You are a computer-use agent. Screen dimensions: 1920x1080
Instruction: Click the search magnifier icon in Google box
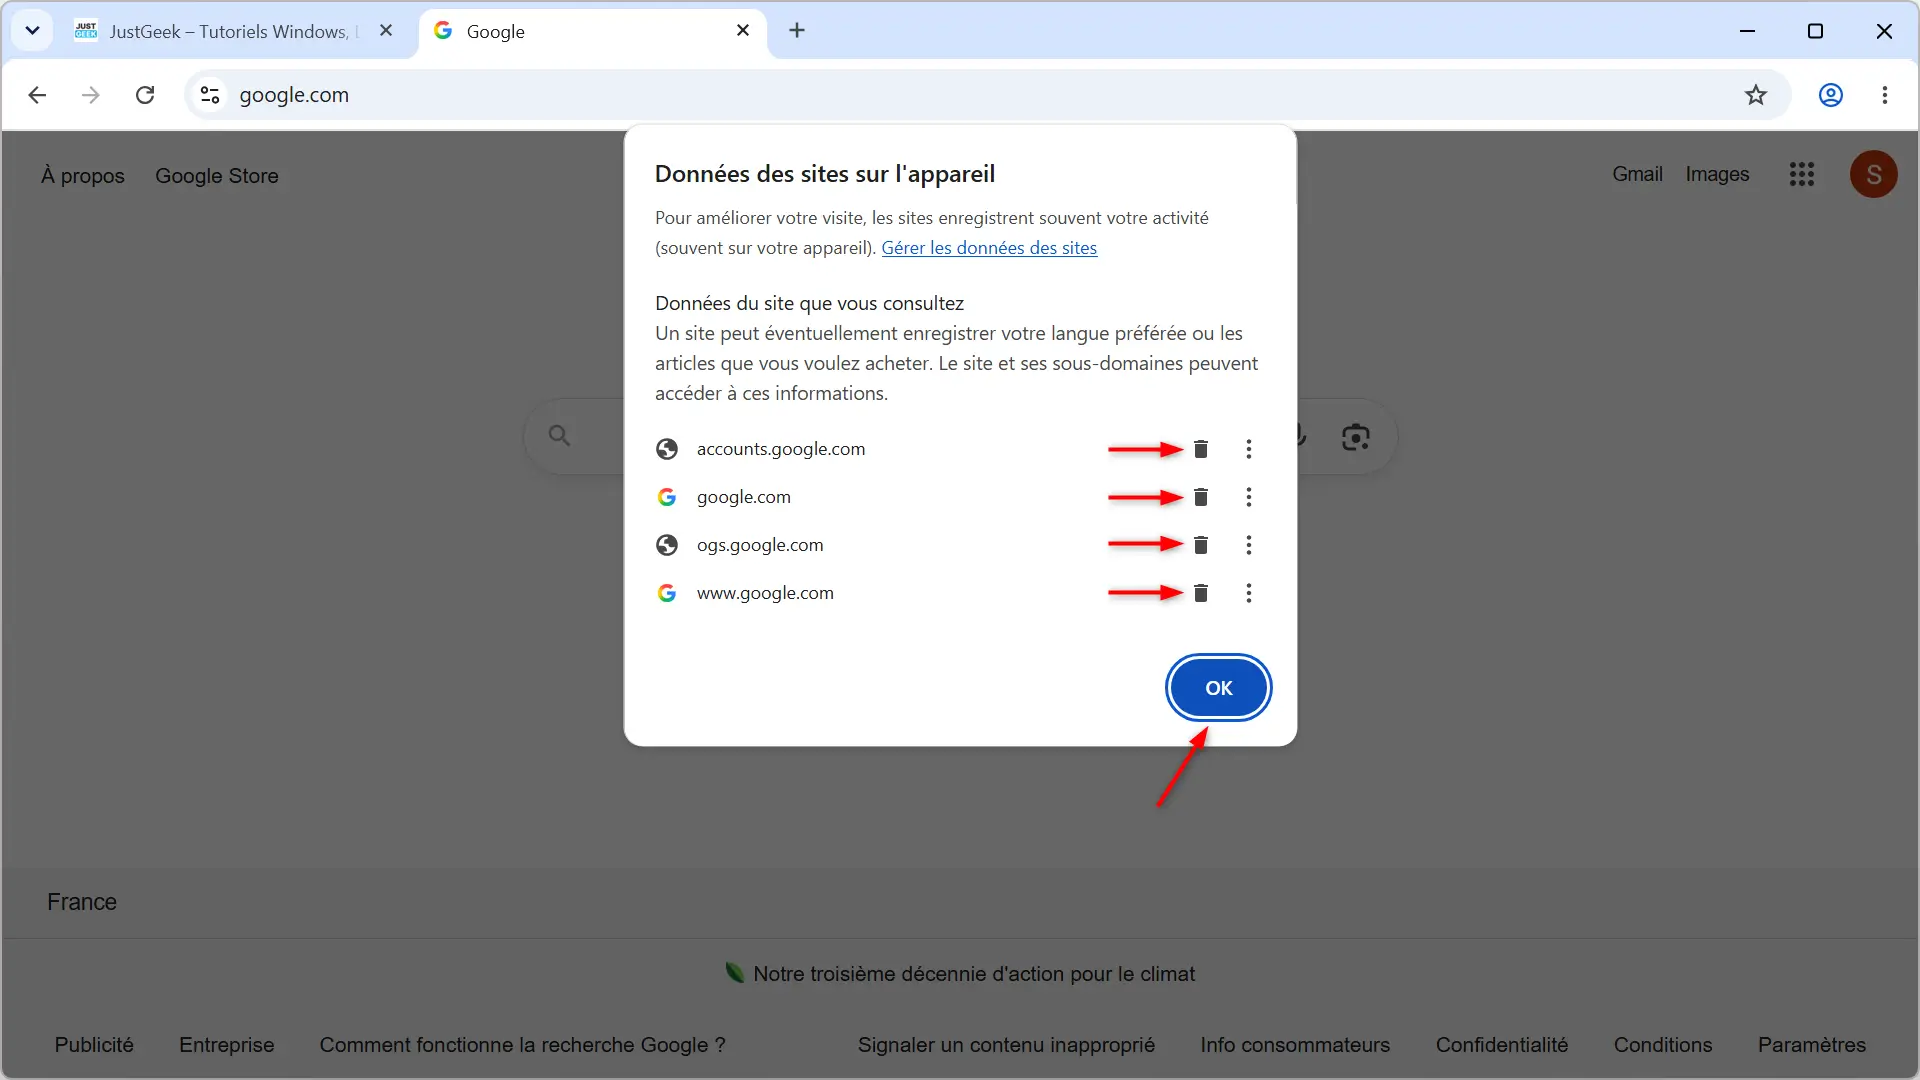tap(559, 436)
